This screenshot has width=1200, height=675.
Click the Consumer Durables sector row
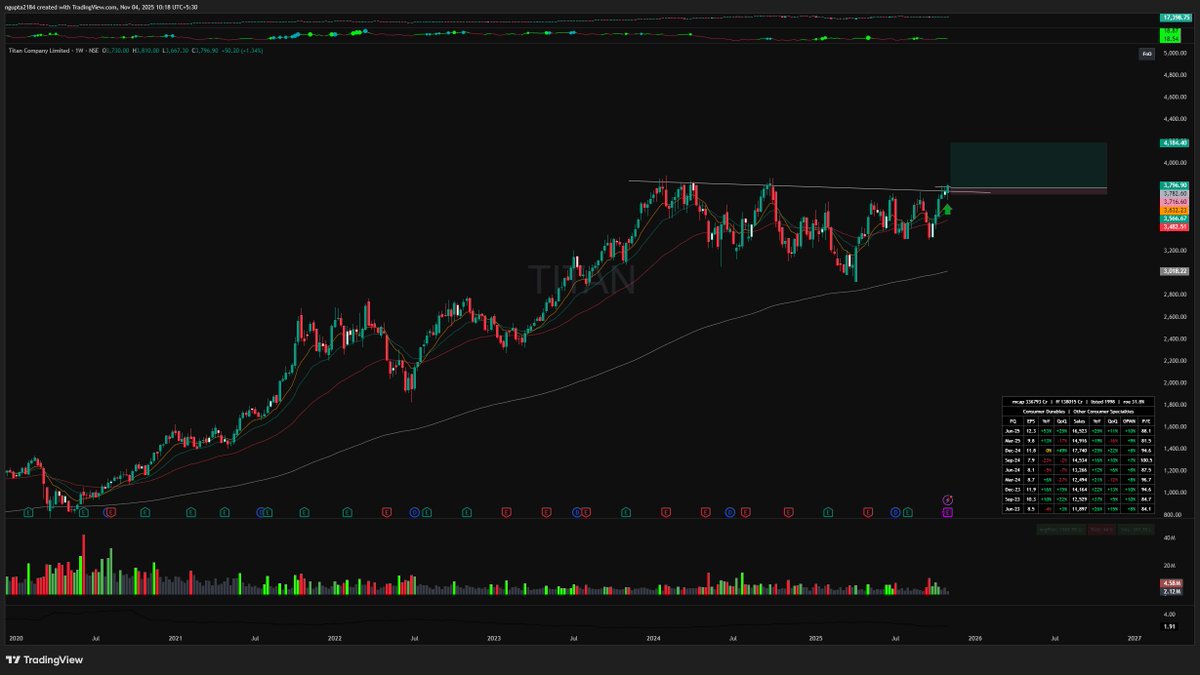click(x=1078, y=412)
